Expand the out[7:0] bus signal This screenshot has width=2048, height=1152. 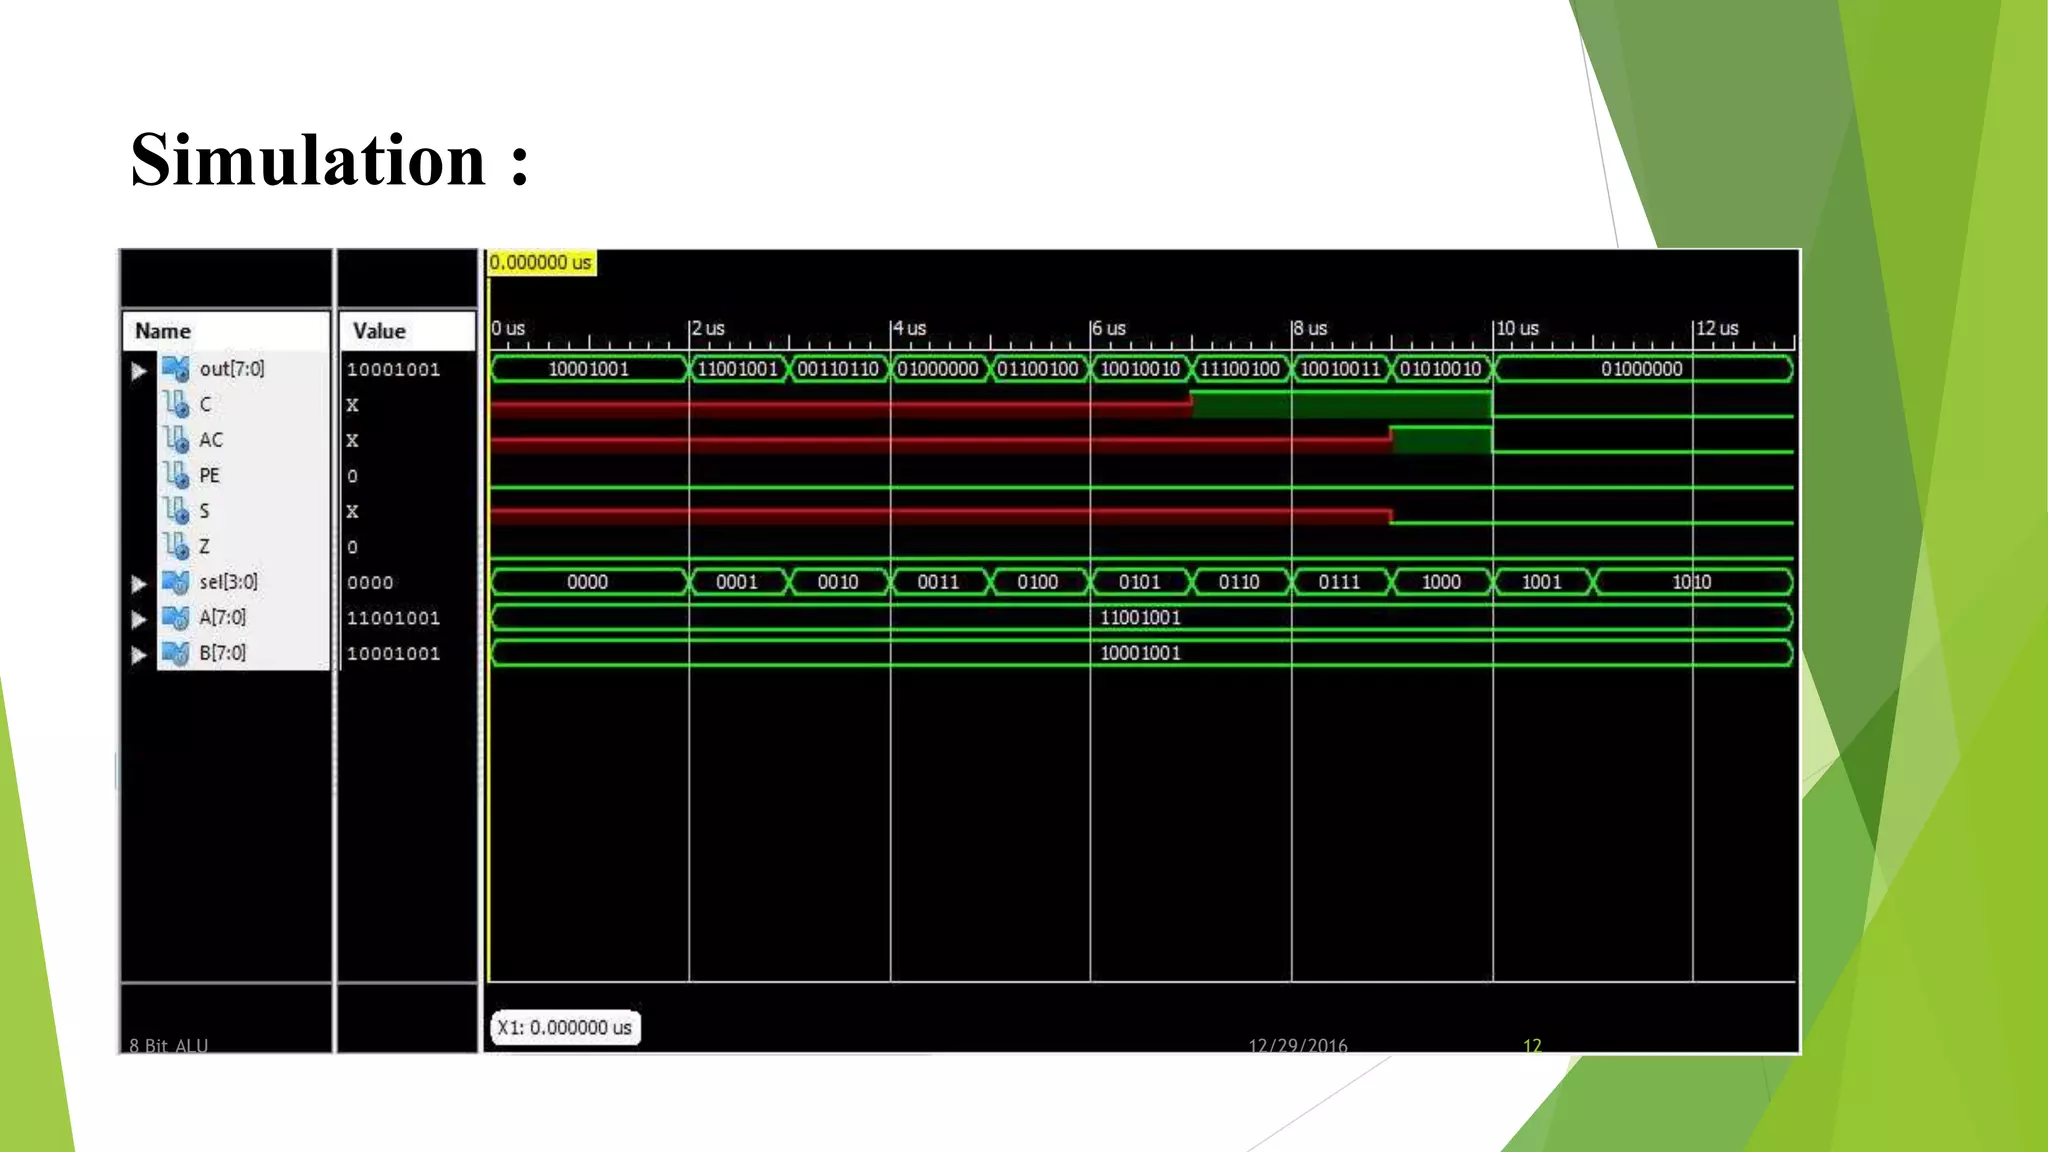click(x=139, y=371)
